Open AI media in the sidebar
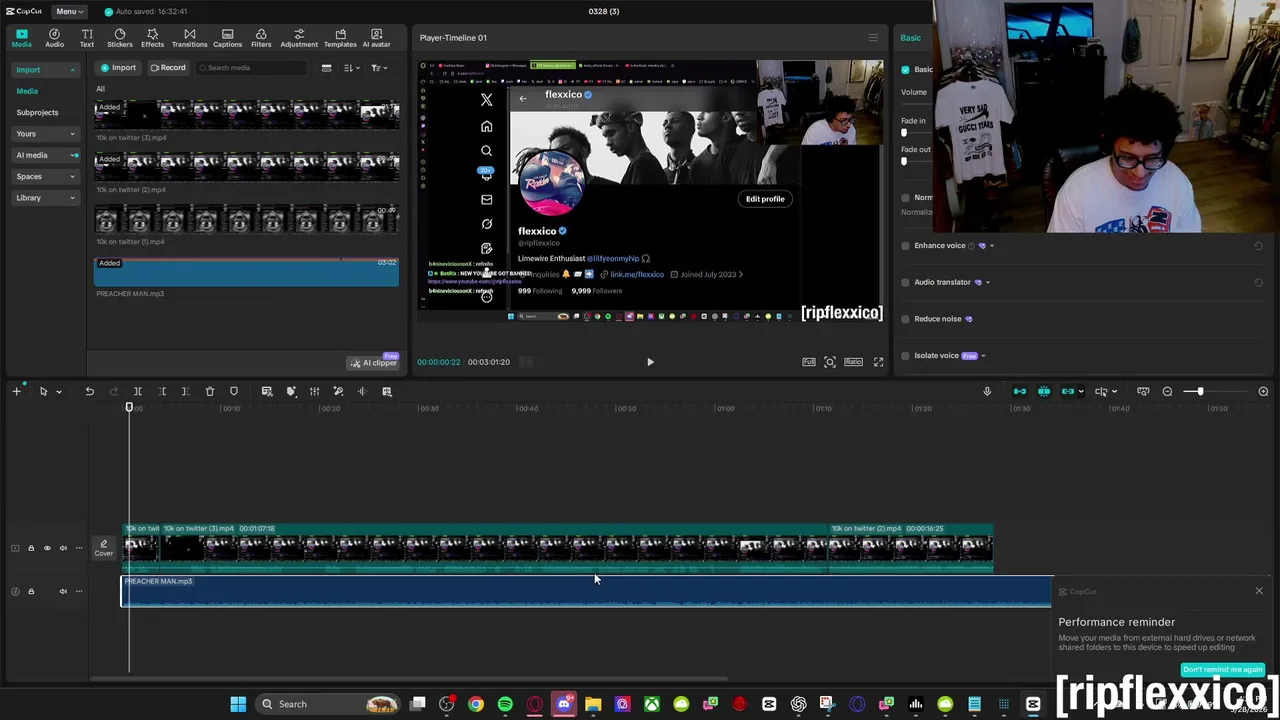 point(44,155)
